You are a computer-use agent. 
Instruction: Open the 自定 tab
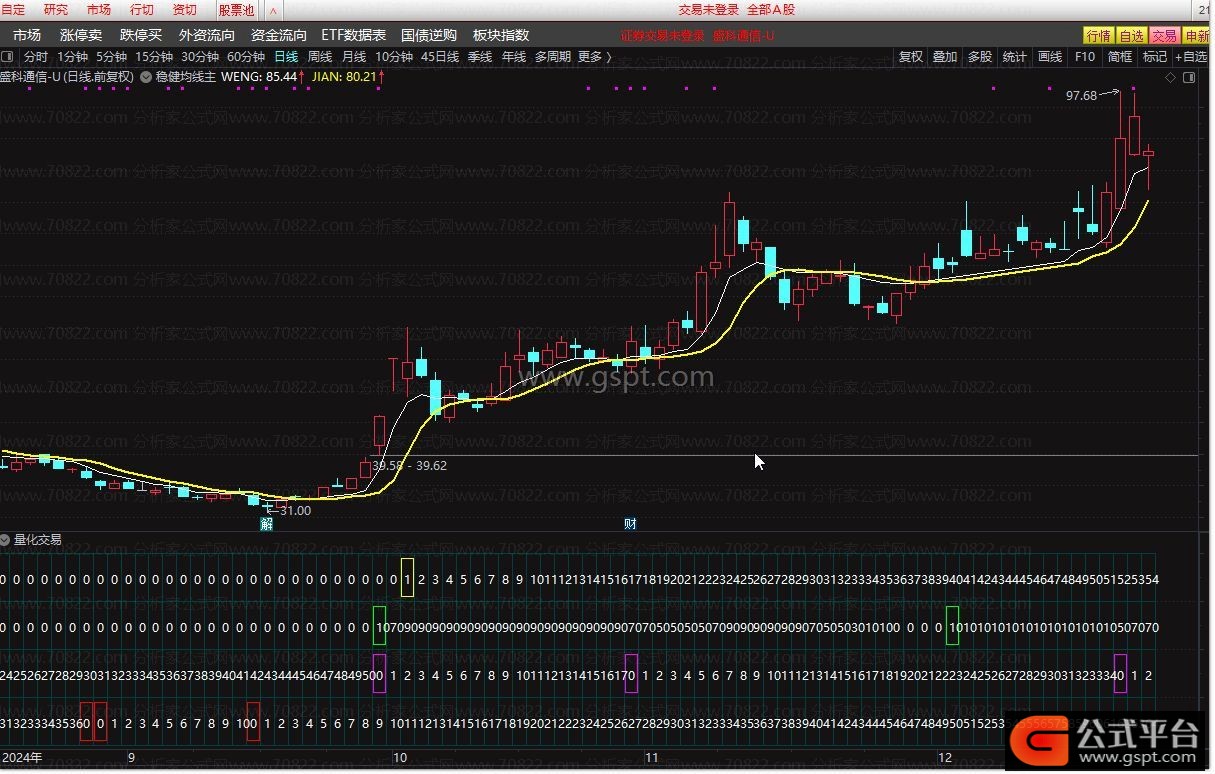pyautogui.click(x=13, y=10)
